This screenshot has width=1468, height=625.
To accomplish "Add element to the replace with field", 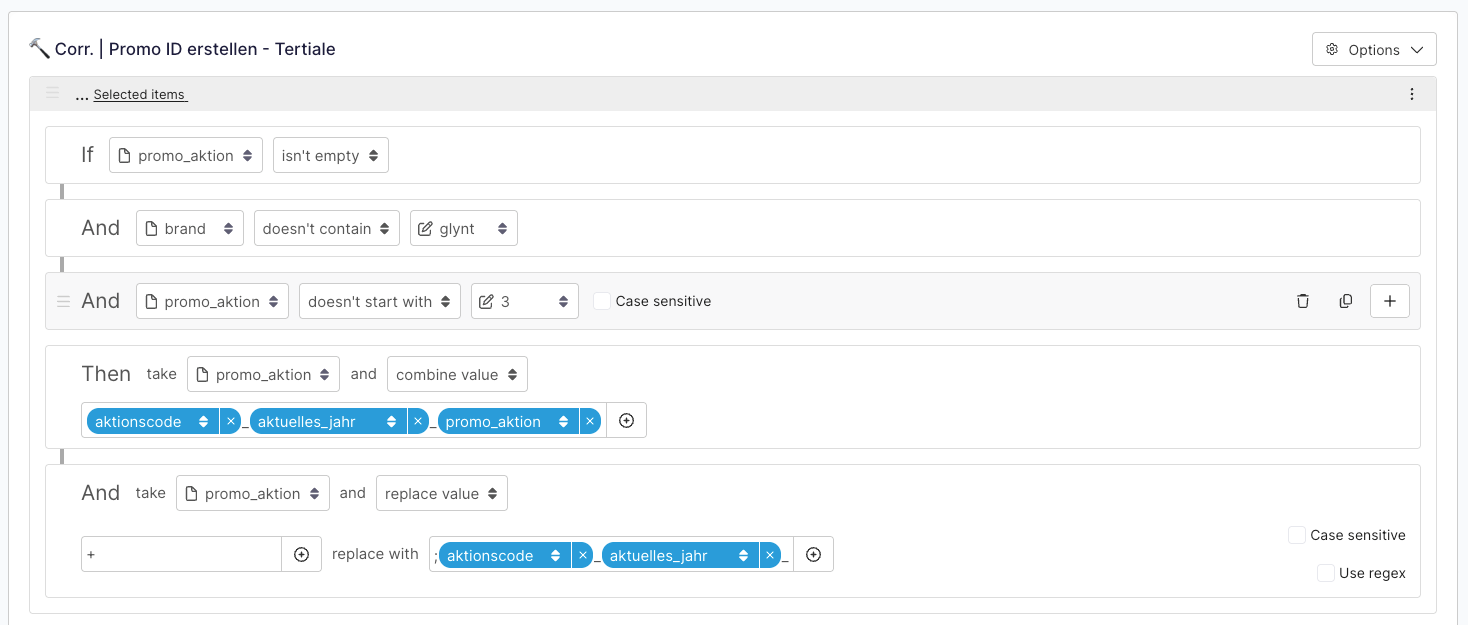I will 814,555.
